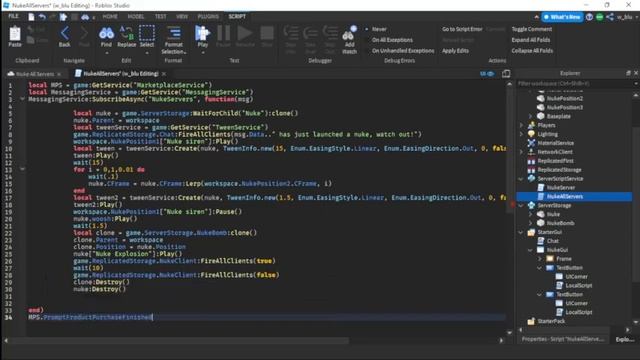Click the help icon beside What's New

(x=589, y=17)
